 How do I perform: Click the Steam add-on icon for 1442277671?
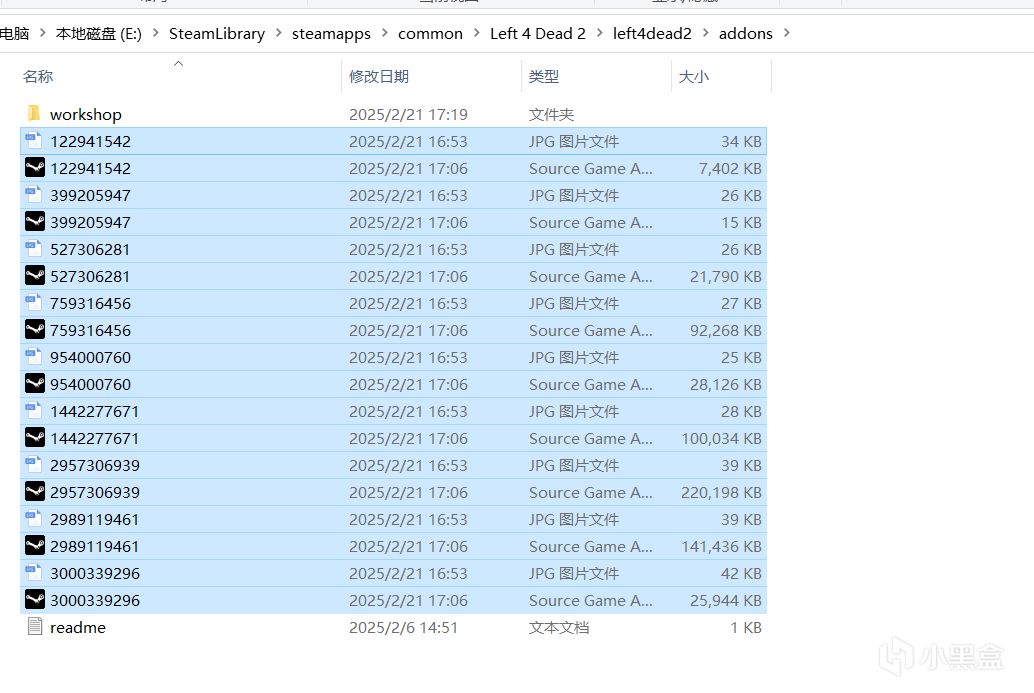[x=35, y=438]
